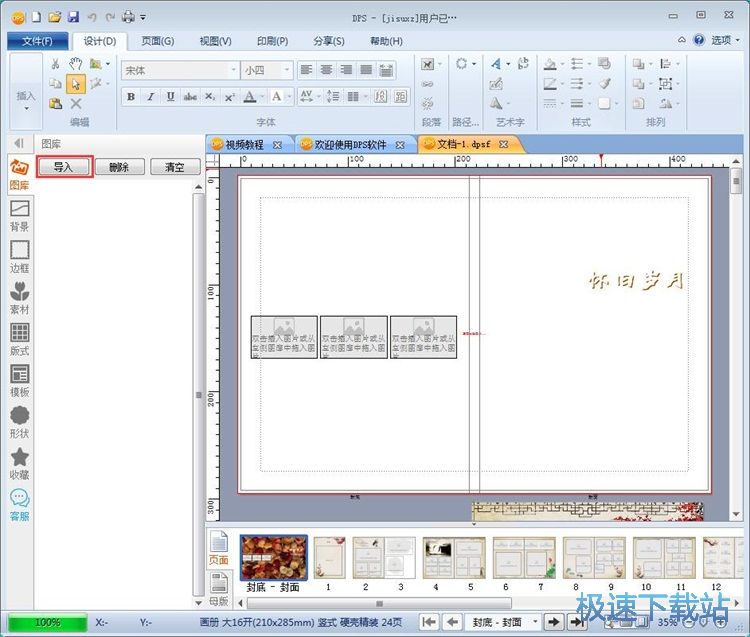Image resolution: width=750 pixels, height=637 pixels.
Task: Open the 模板 template panel
Action: [x=19, y=380]
